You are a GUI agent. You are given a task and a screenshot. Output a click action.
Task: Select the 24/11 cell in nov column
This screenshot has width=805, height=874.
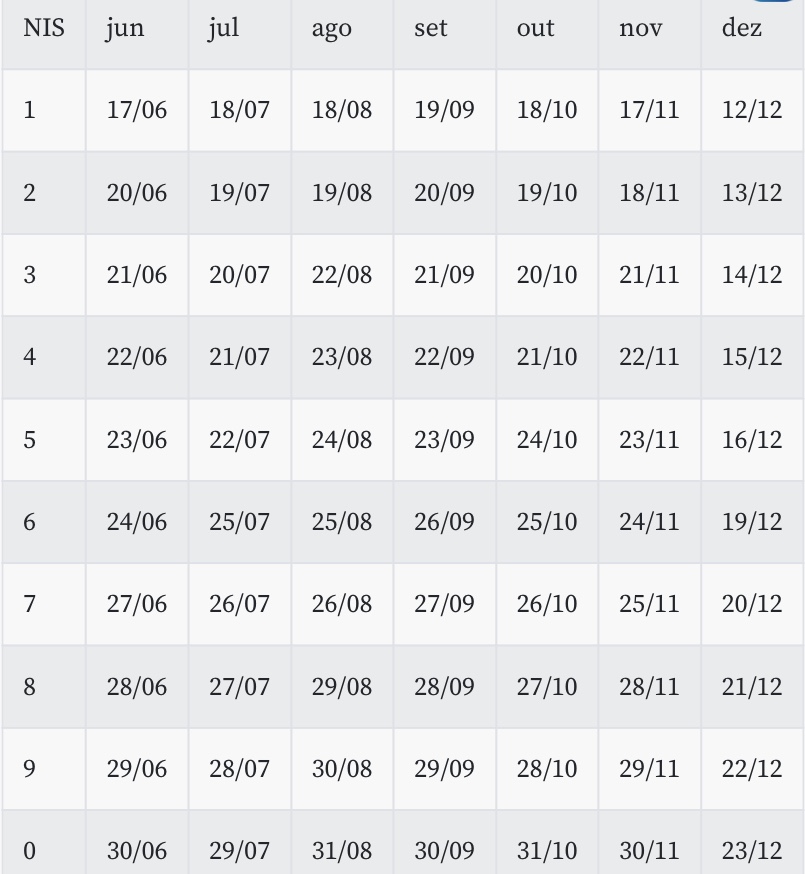coord(649,522)
